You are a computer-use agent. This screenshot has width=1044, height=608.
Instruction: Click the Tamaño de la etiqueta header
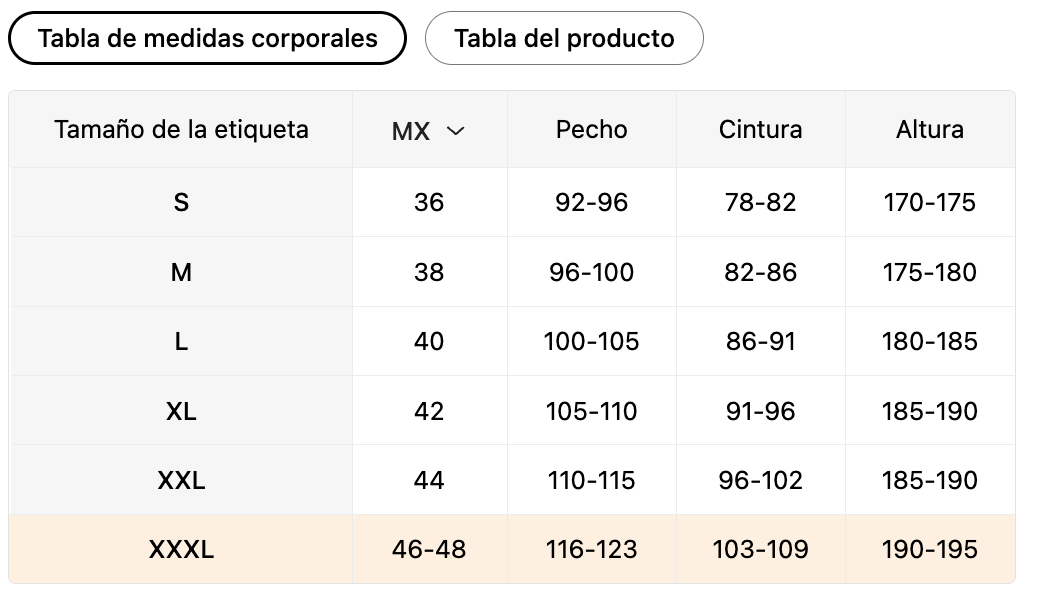coord(181,129)
